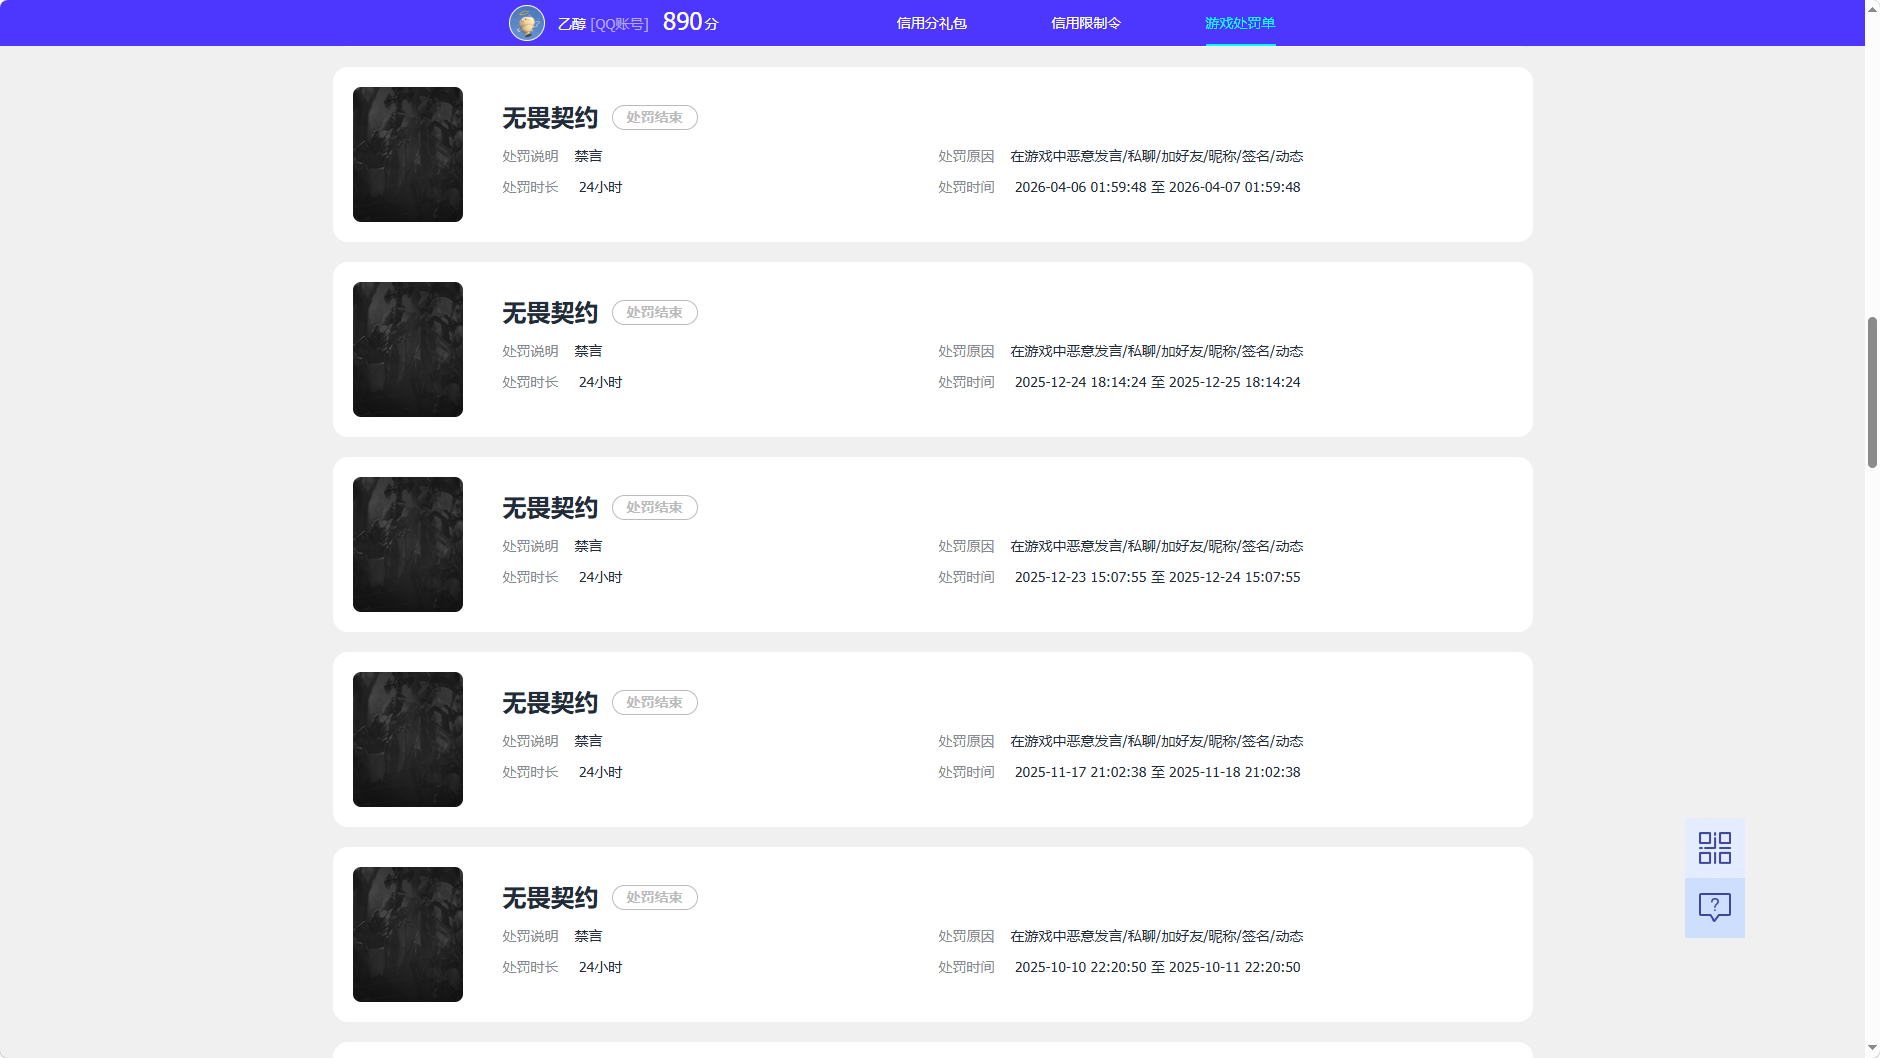
Task: Open game thumbnail of 2025-10-10 penalty
Action: point(408,934)
